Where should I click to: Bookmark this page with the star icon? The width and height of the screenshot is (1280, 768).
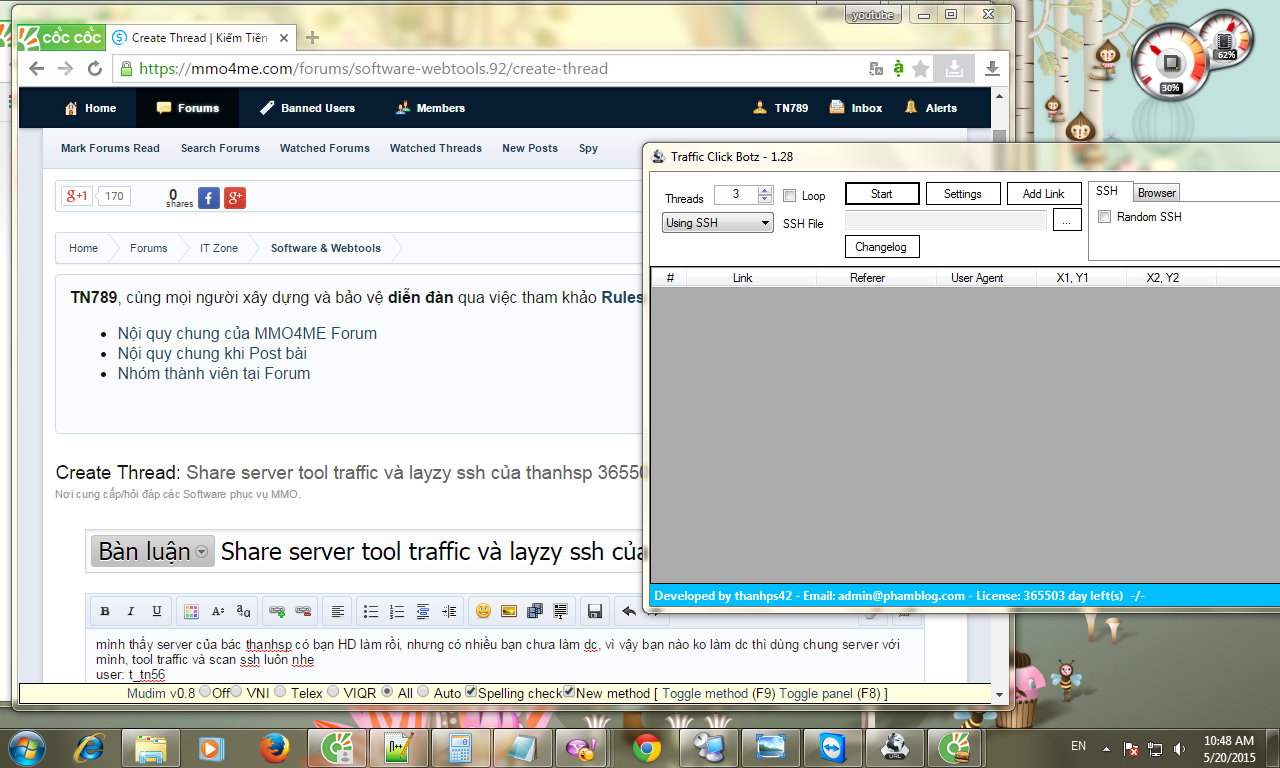click(x=921, y=69)
